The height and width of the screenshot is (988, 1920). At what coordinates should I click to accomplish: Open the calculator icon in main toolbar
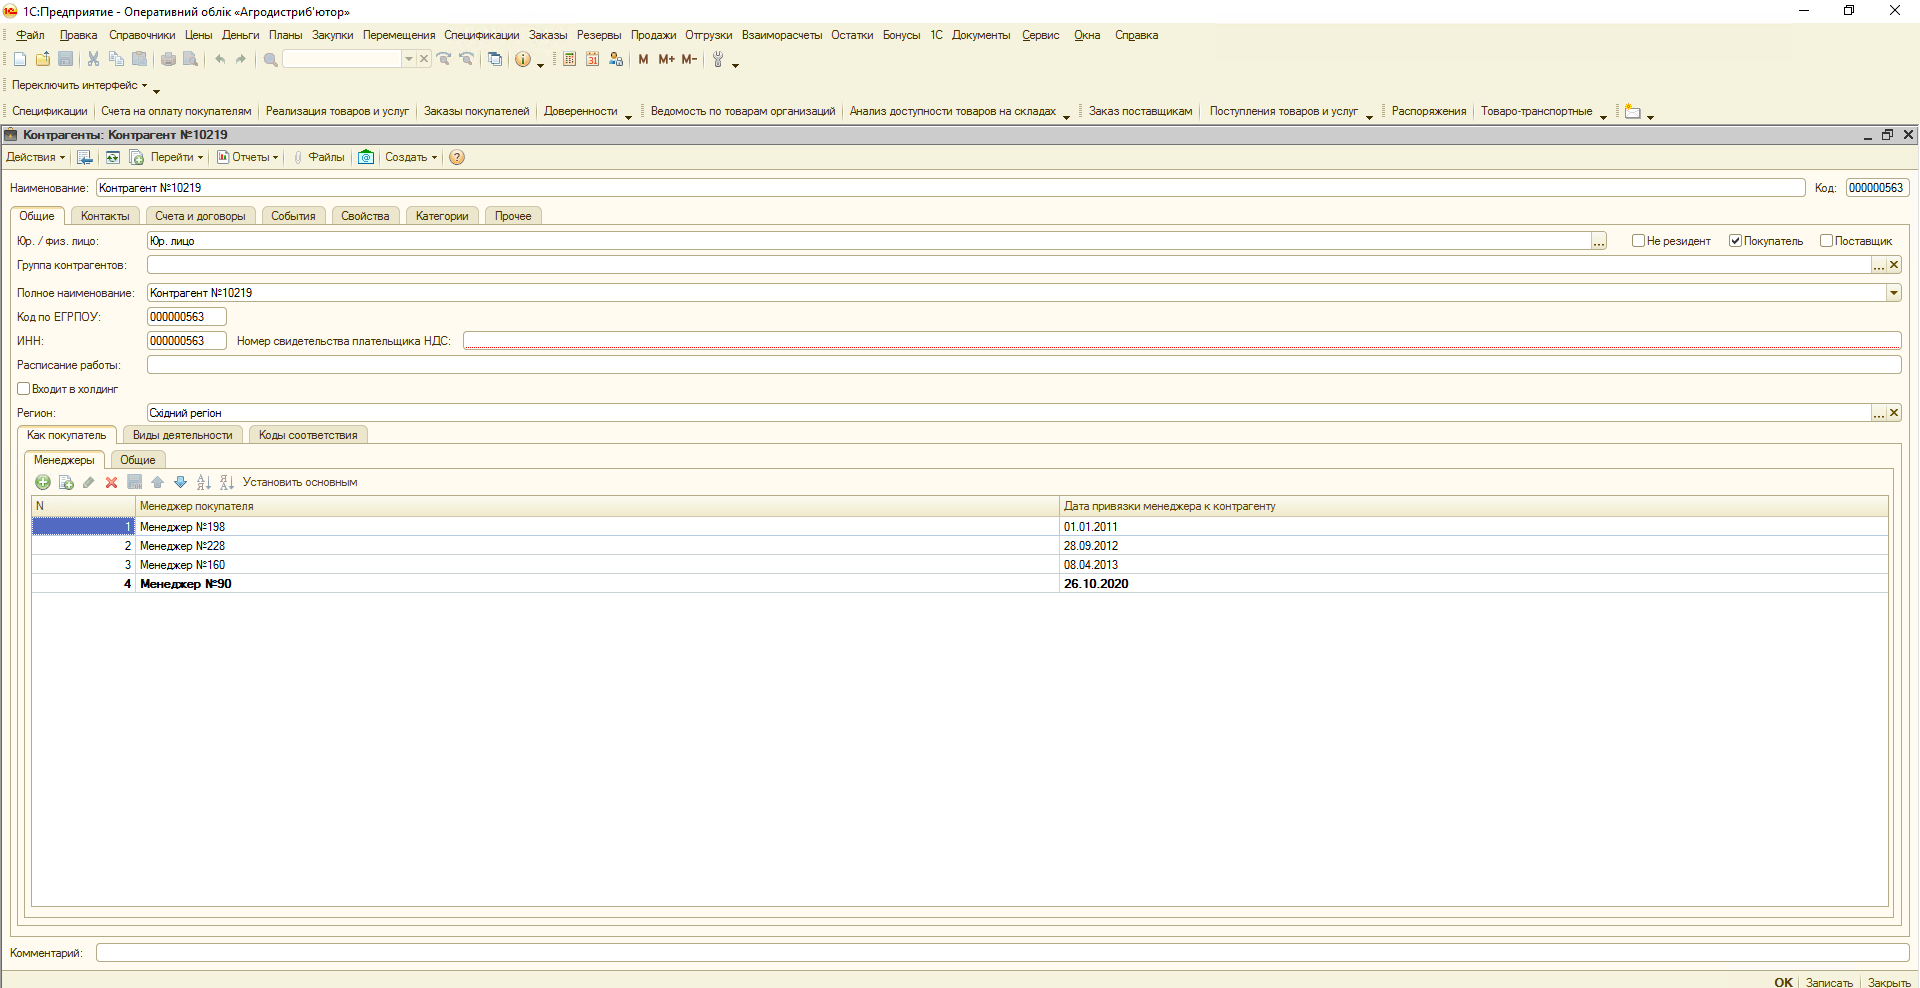pyautogui.click(x=569, y=59)
